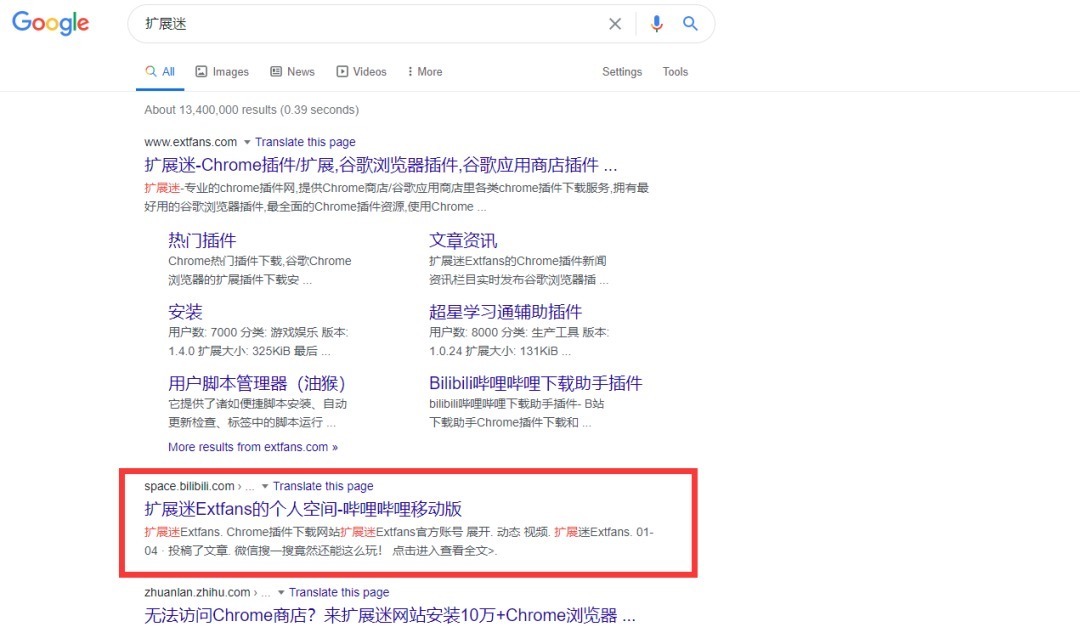
Task: Open search Settings
Action: pyautogui.click(x=622, y=72)
